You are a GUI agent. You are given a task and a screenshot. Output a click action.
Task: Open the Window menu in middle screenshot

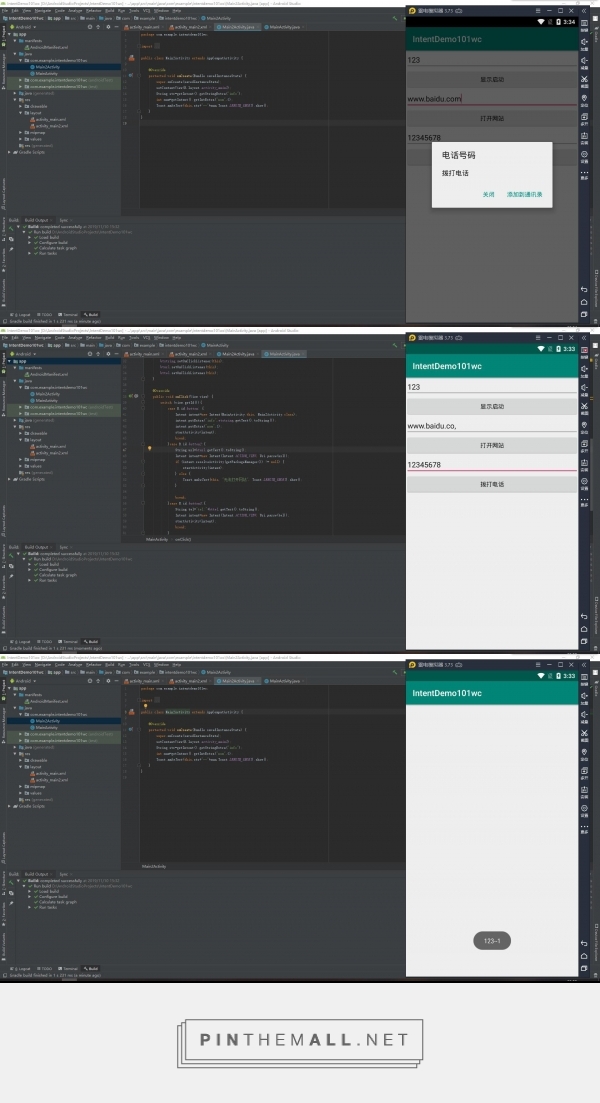coord(162,338)
